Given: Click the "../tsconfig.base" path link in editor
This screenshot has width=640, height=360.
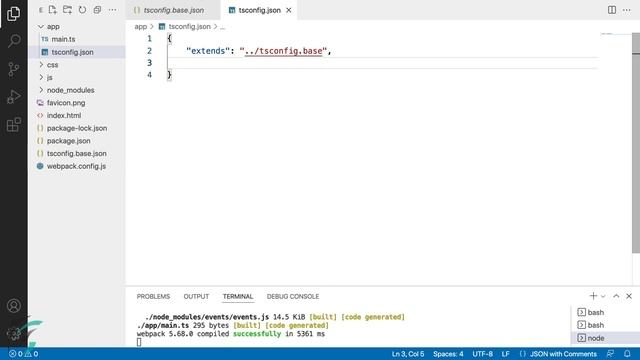Looking at the screenshot, I should (283, 51).
